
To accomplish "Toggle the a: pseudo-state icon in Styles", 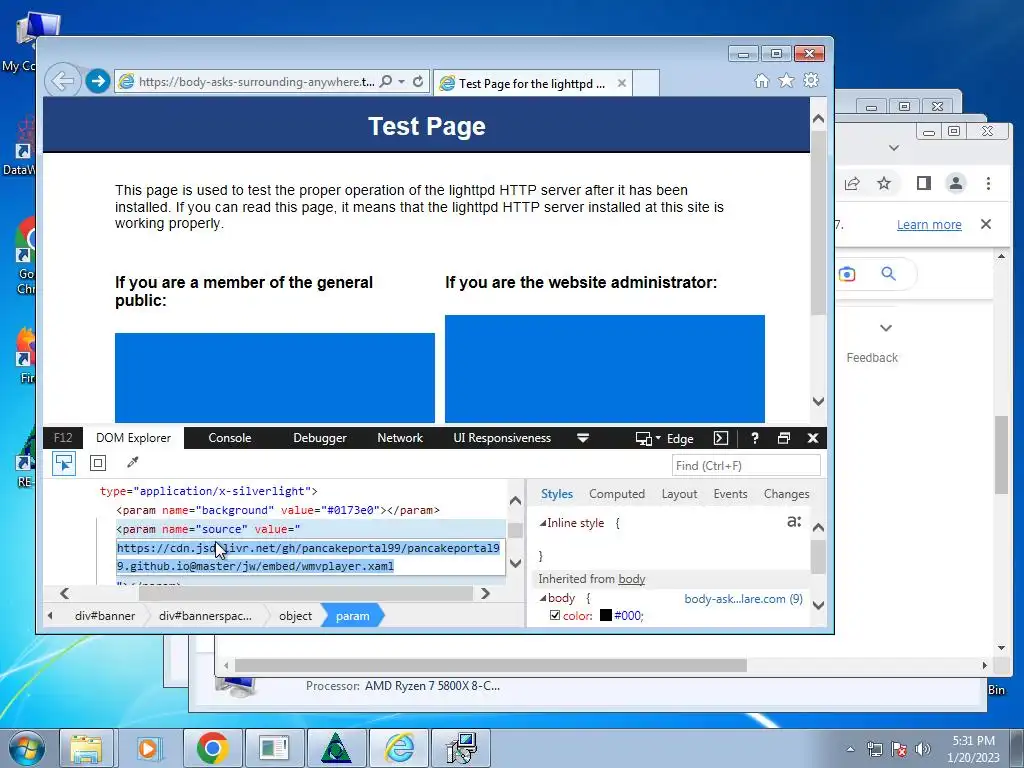I will 793,522.
